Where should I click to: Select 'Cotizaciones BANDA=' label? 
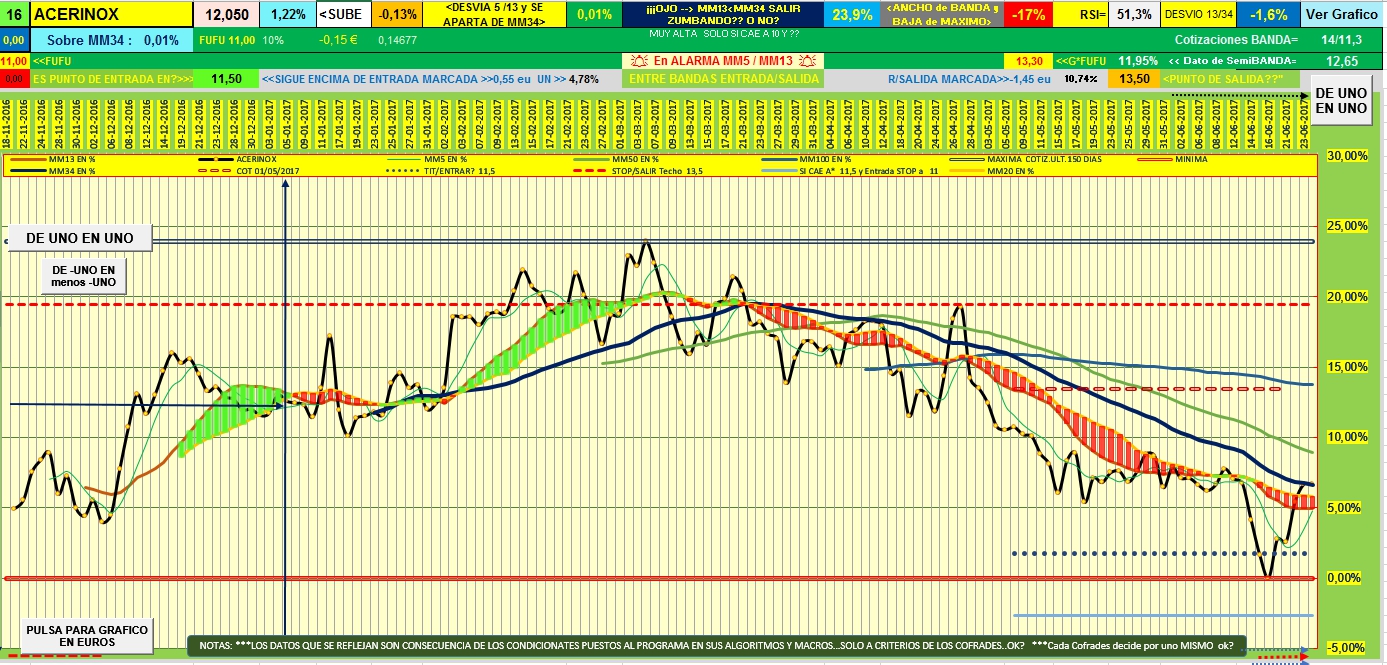click(1237, 40)
